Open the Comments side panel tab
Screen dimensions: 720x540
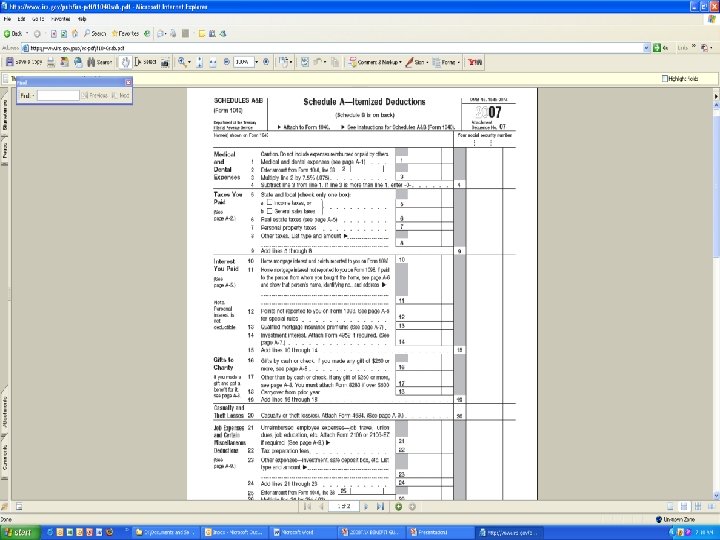[5, 457]
